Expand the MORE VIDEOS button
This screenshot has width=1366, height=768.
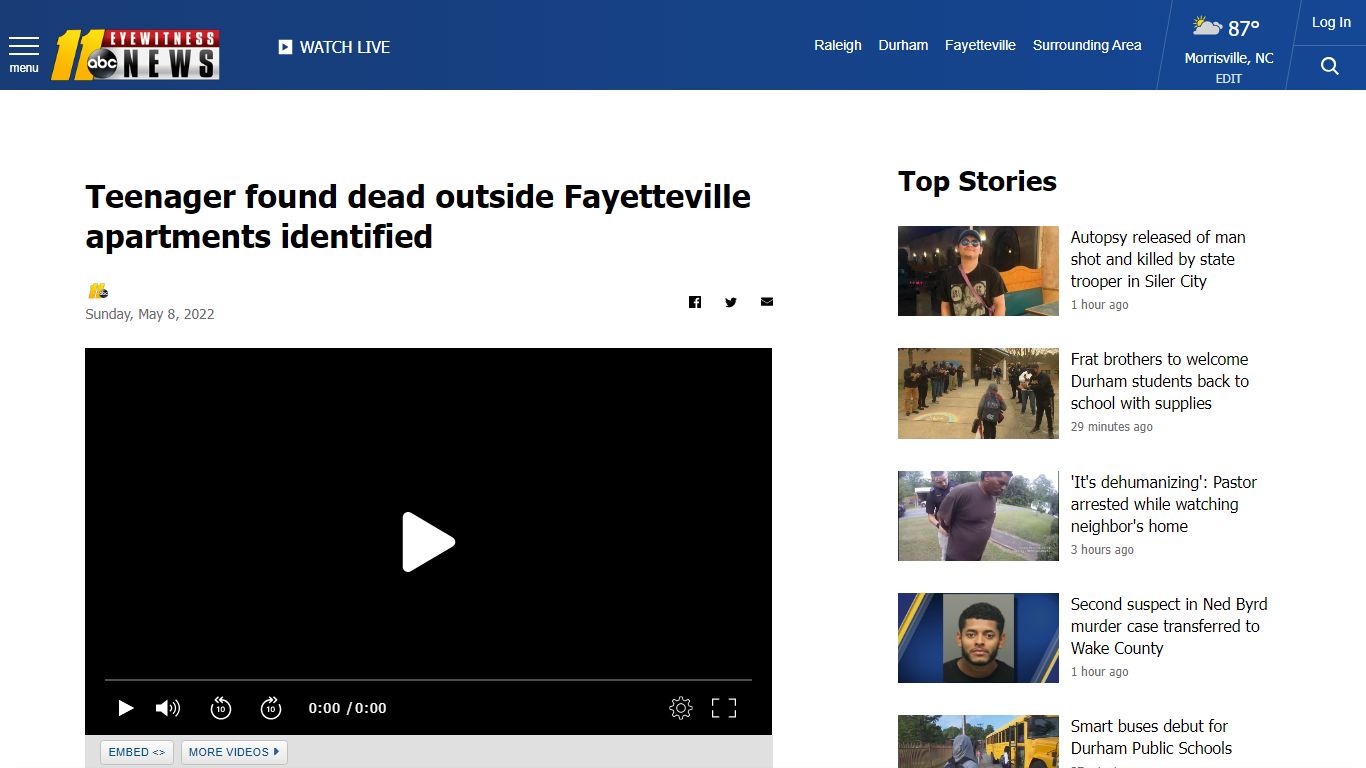click(x=234, y=752)
